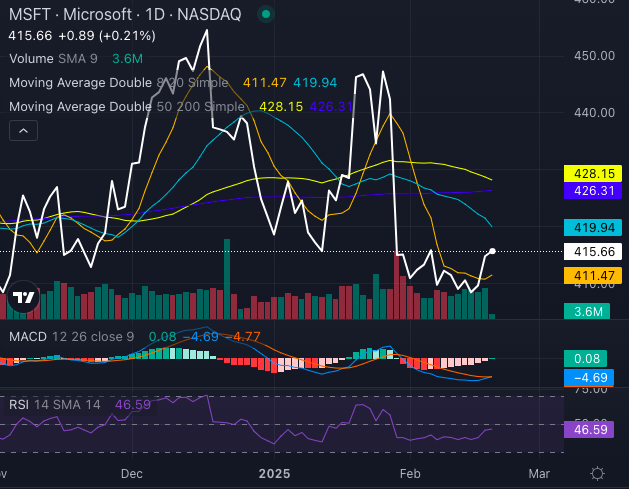Collapse the indicator legend with arrow button
Image resolution: width=629 pixels, height=489 pixels.
(x=23, y=130)
